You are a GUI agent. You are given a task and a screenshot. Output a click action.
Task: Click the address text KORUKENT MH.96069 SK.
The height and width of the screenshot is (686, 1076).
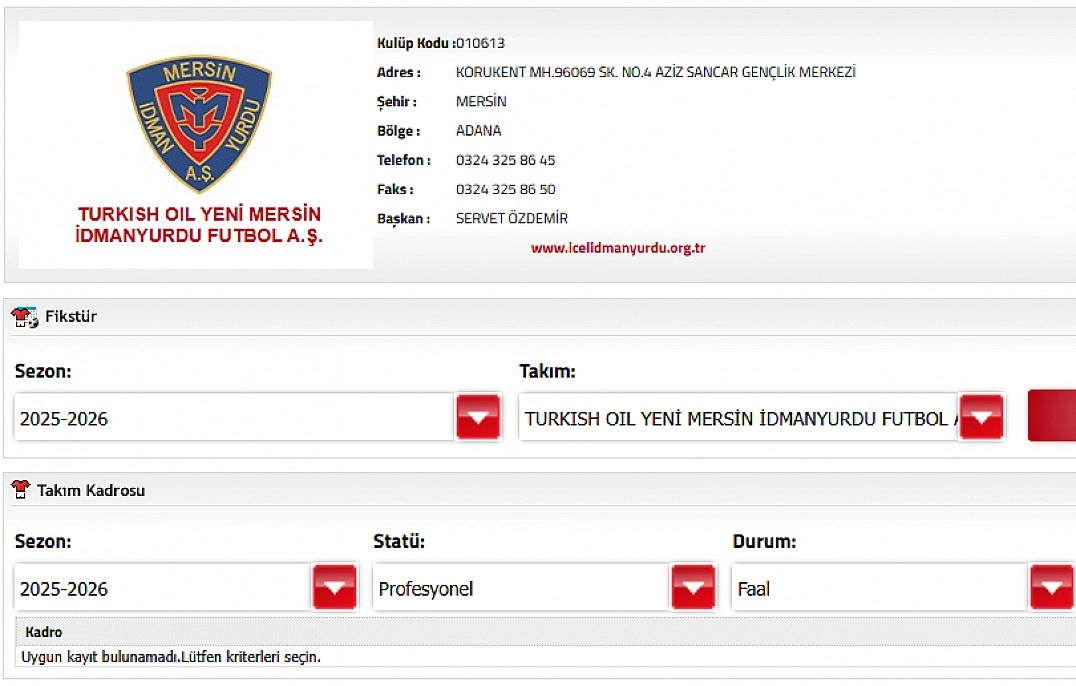pyautogui.click(x=656, y=72)
